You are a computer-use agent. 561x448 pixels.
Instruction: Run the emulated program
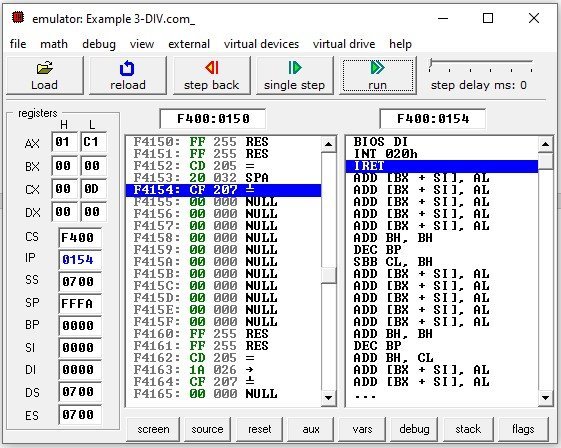coord(378,76)
